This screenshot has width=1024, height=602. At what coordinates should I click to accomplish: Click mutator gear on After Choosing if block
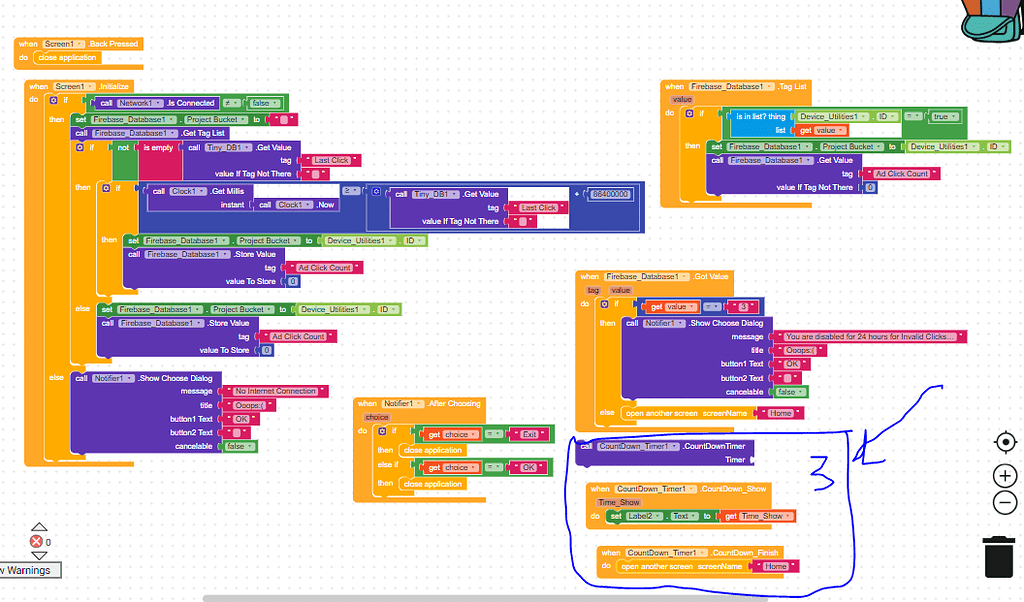380,432
